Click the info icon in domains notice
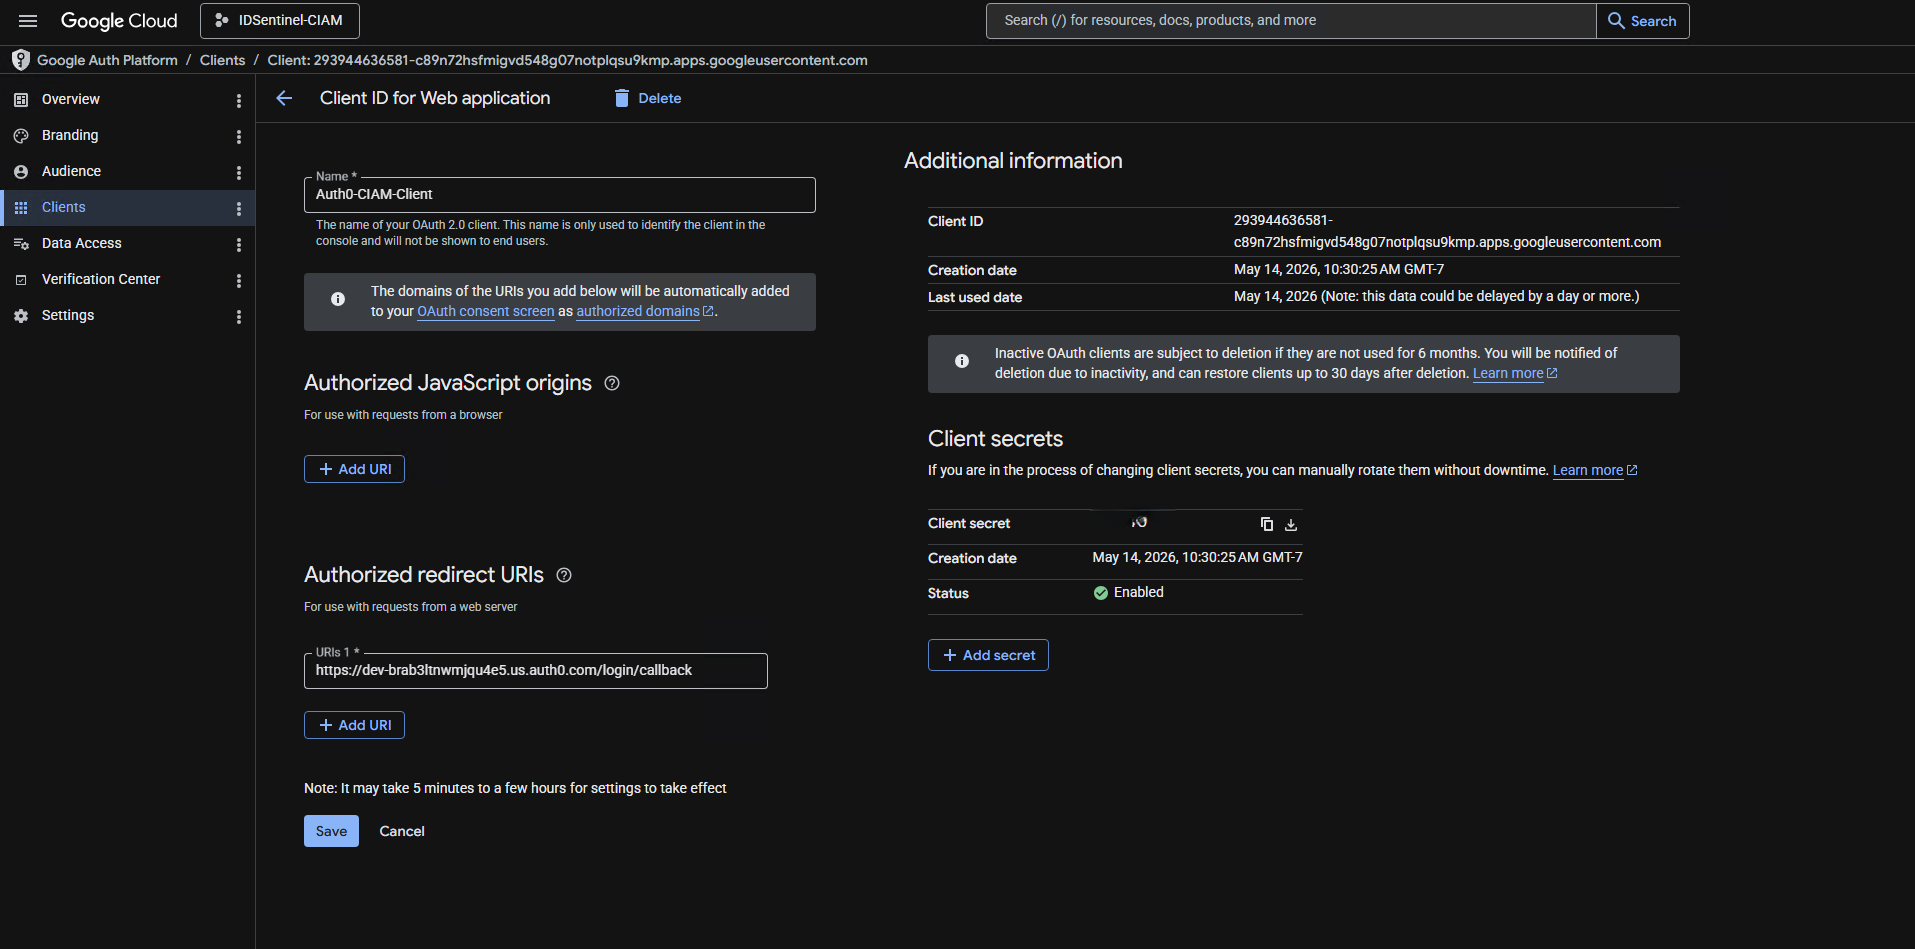Viewport: 1915px width, 949px height. pos(338,299)
